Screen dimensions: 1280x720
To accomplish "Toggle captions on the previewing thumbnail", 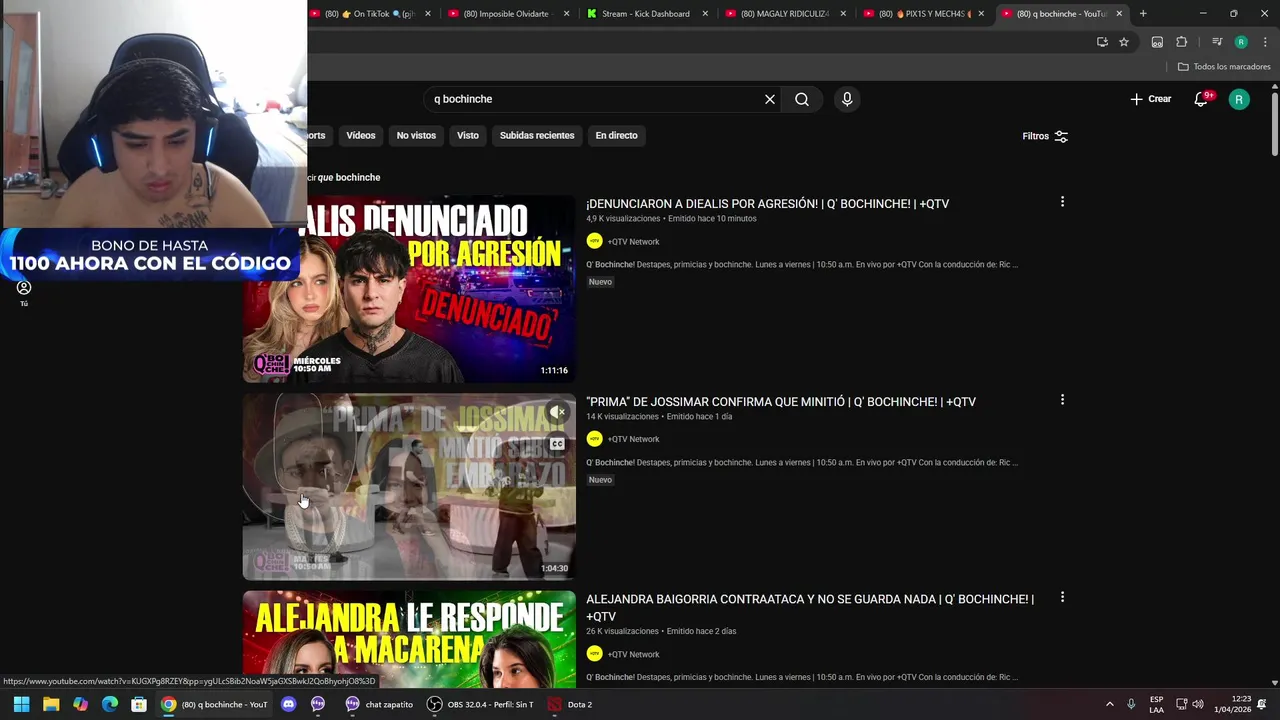I will point(557,443).
